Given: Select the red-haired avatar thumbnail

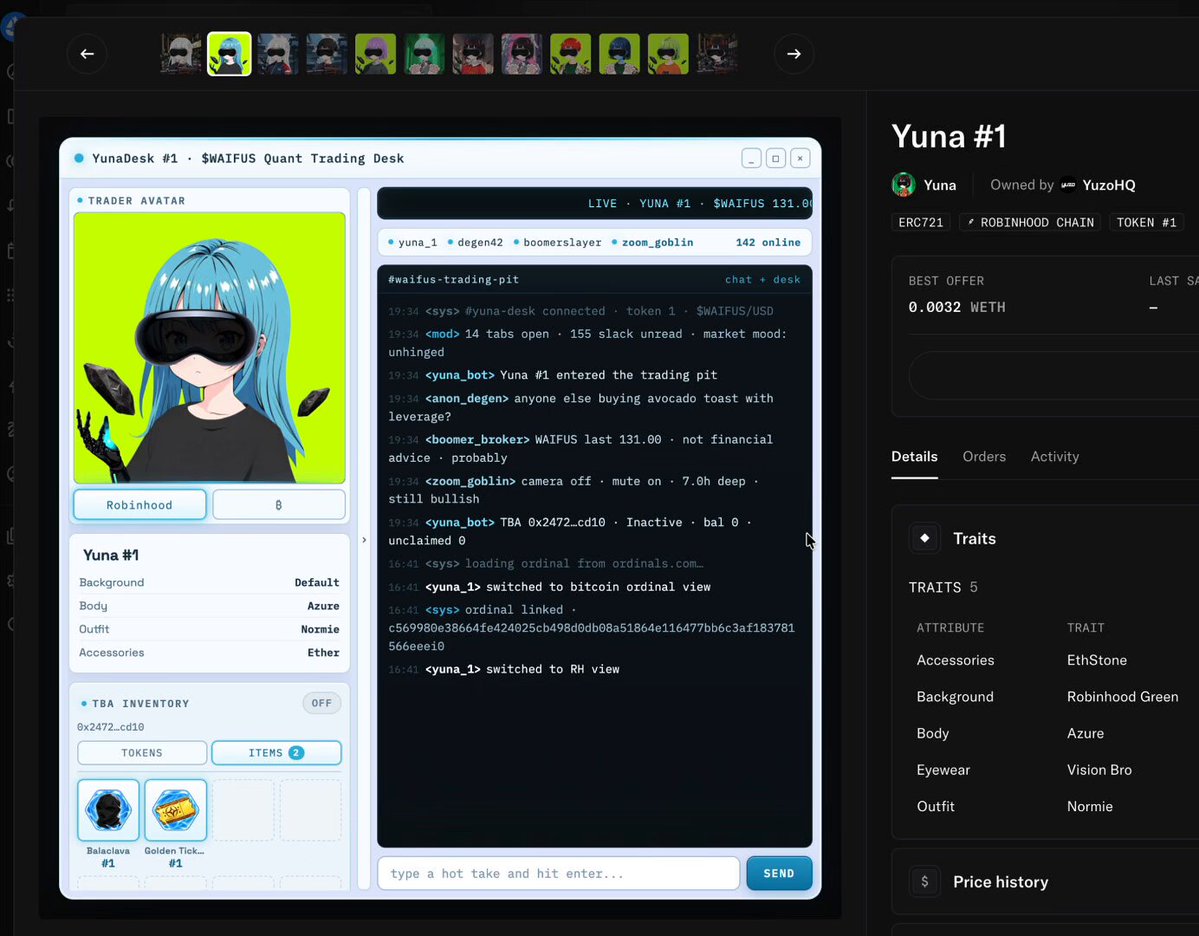Looking at the screenshot, I should coord(570,54).
